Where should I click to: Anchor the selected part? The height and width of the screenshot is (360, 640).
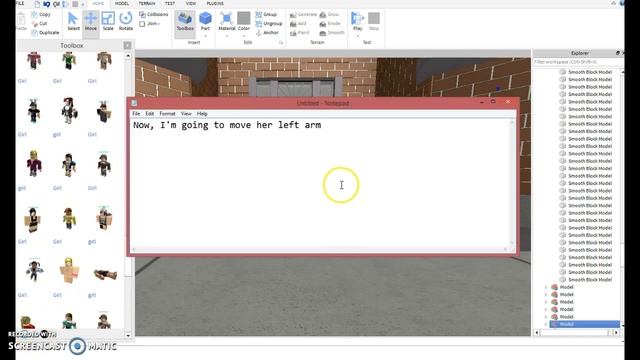267,33
